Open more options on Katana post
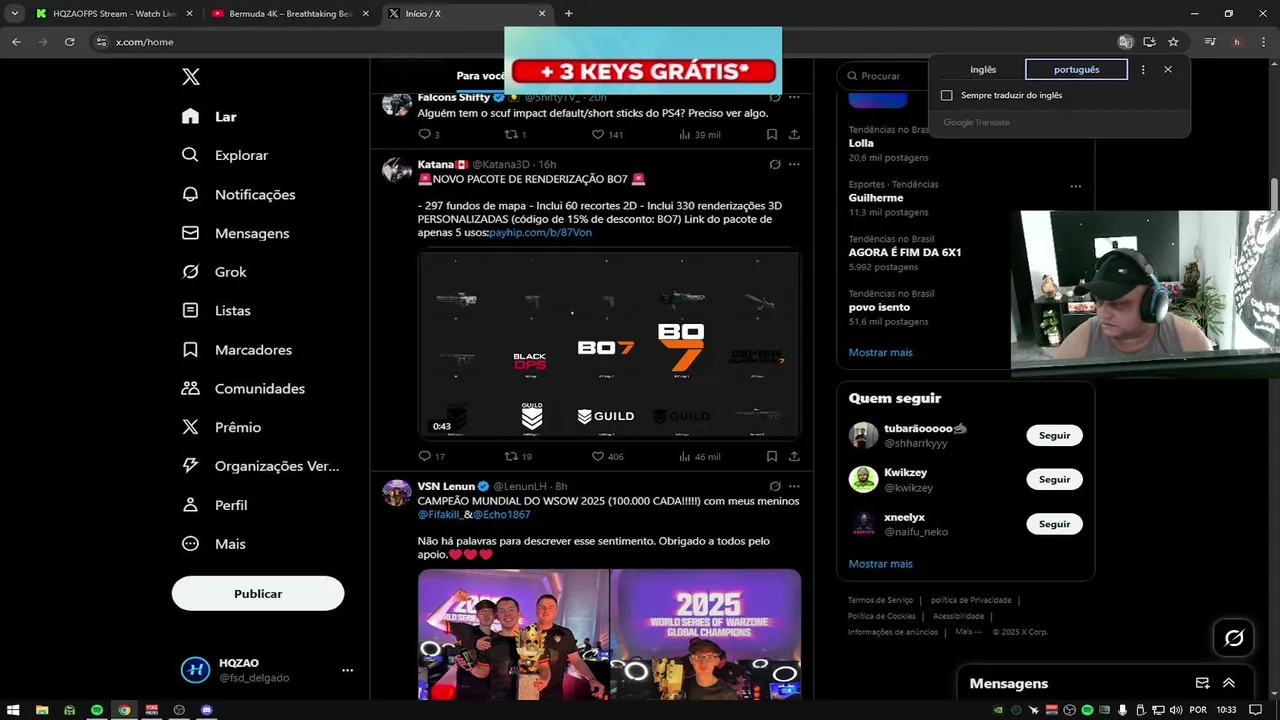Screen dimensions: 1280x720 pyautogui.click(x=794, y=164)
